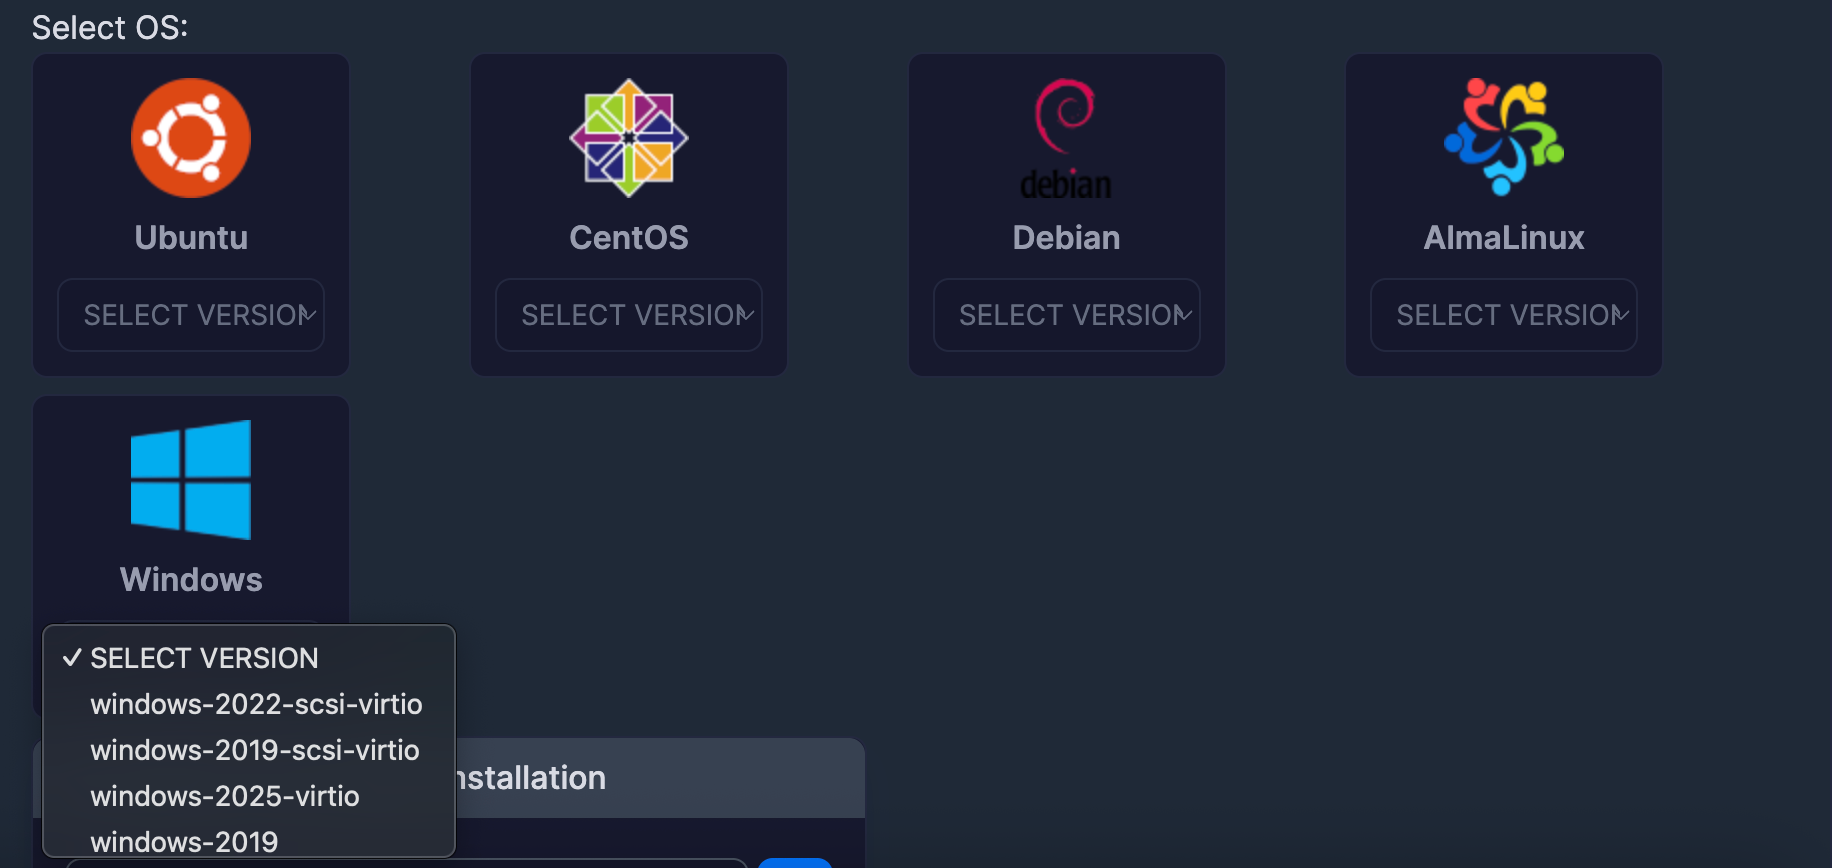
Task: Click the Windows logo icon
Action: pyautogui.click(x=191, y=480)
